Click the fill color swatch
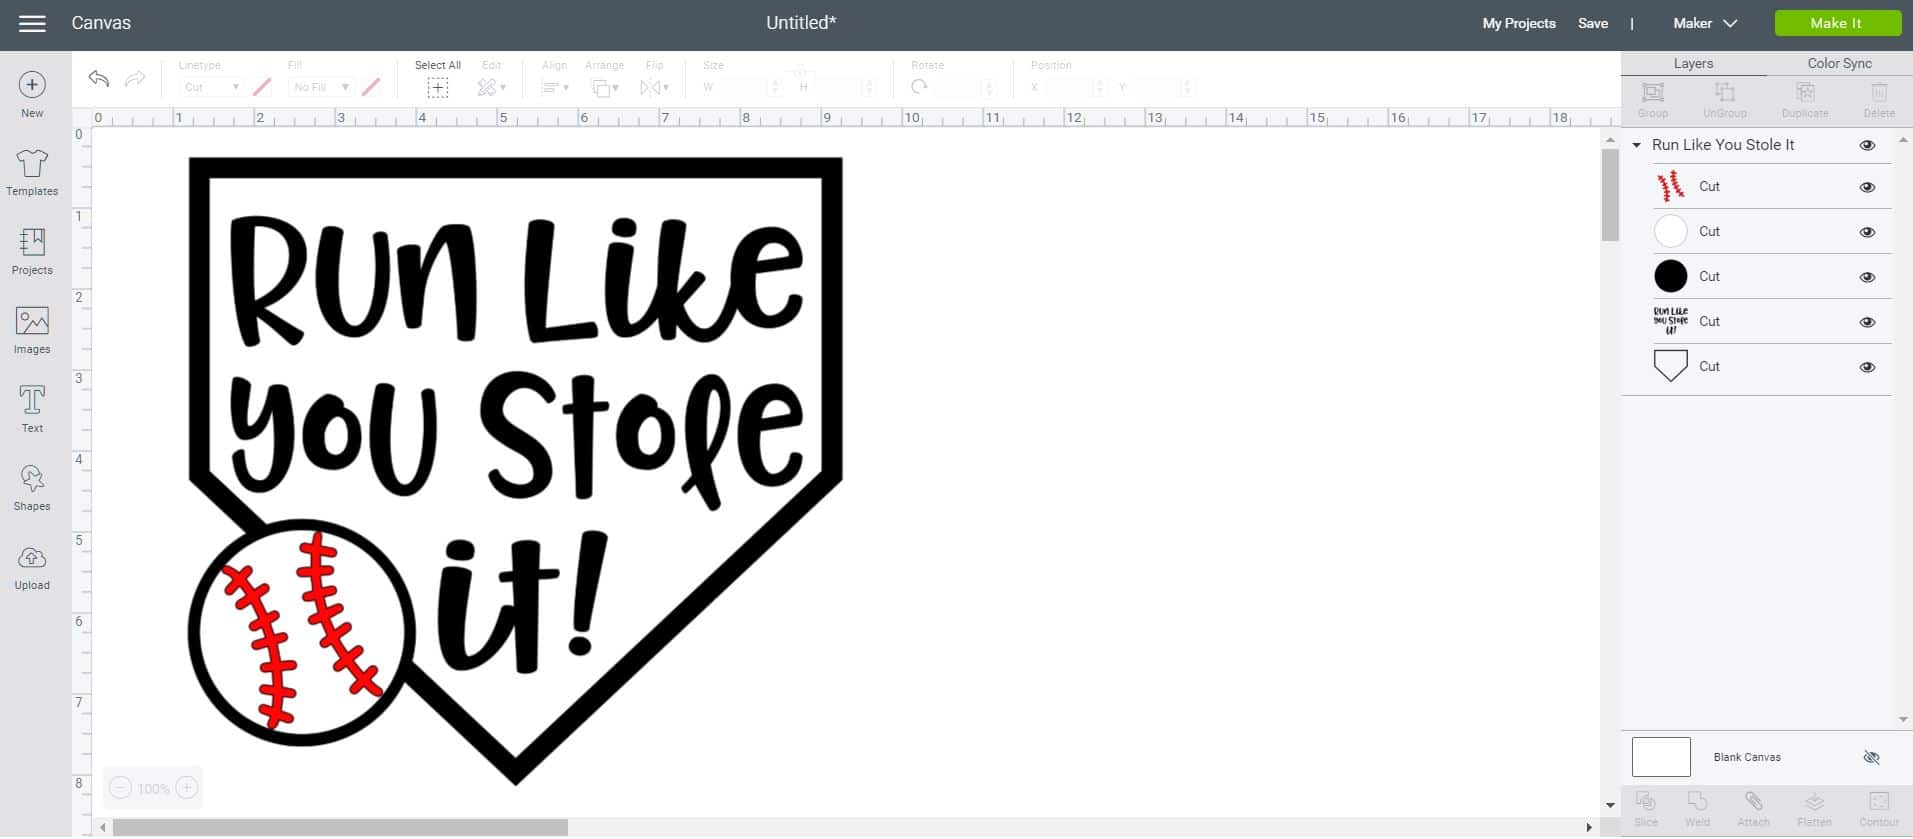The height and width of the screenshot is (839, 1913). tap(371, 87)
